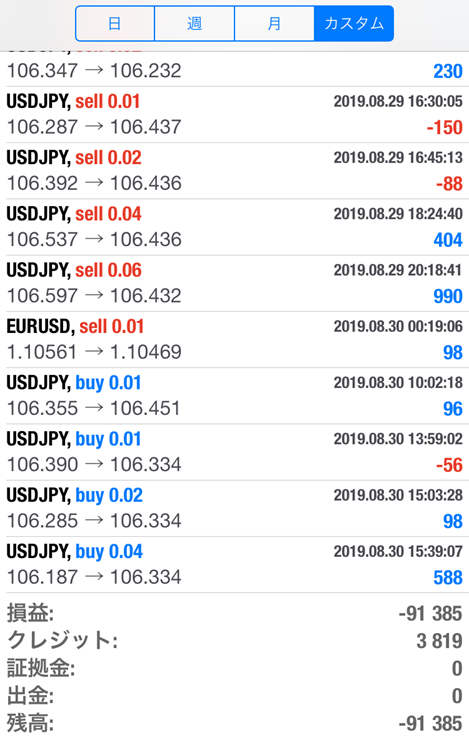Tap the クレジット credit value 3 819
This screenshot has width=469, height=741.
[439, 641]
